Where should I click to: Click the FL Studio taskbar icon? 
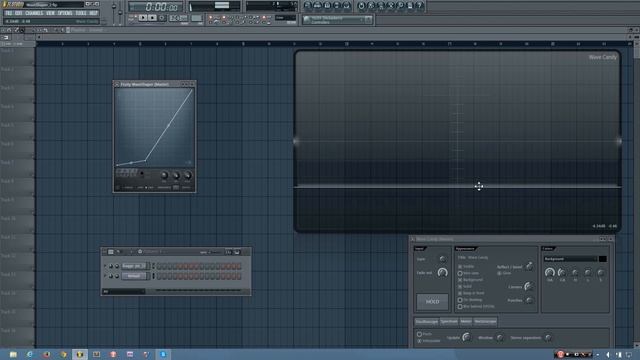80,354
